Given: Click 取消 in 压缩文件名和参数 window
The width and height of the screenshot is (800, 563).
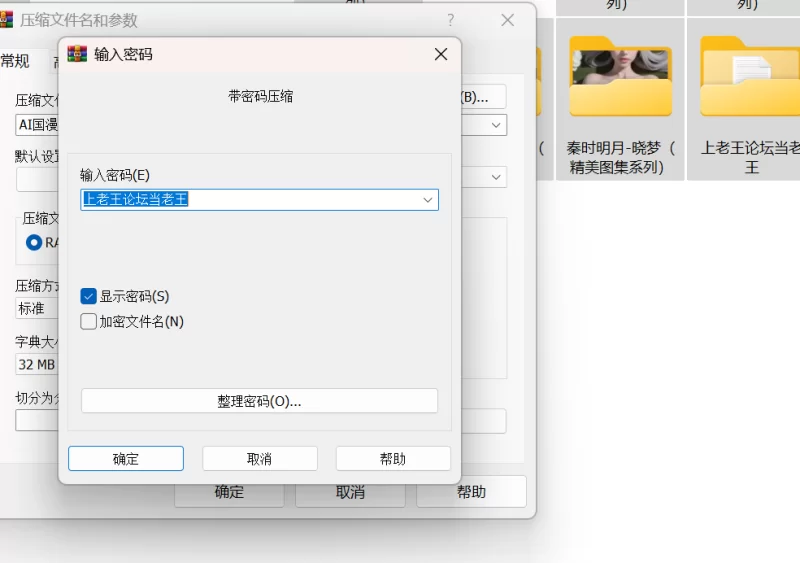Looking at the screenshot, I should pos(350,492).
